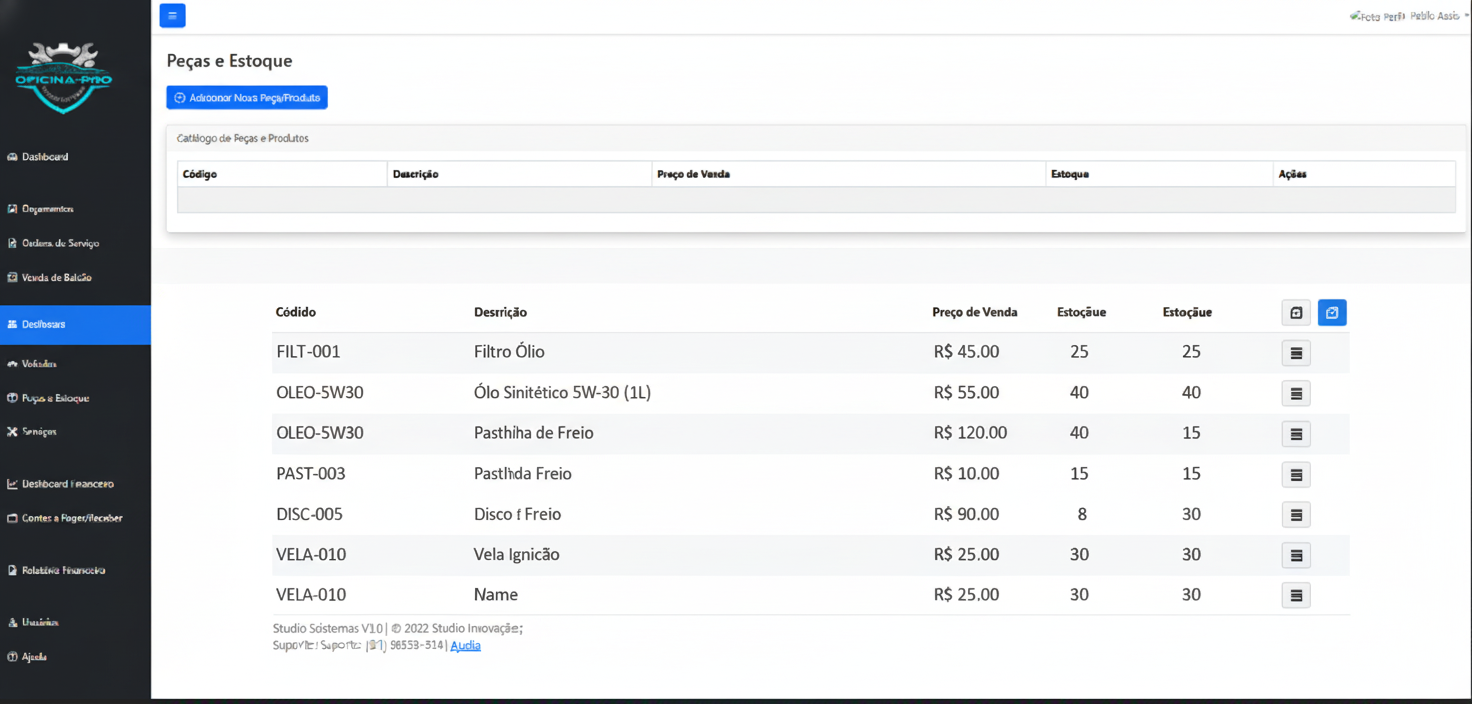Click the Disco f Freio description
1472x704 pixels.
coord(517,514)
